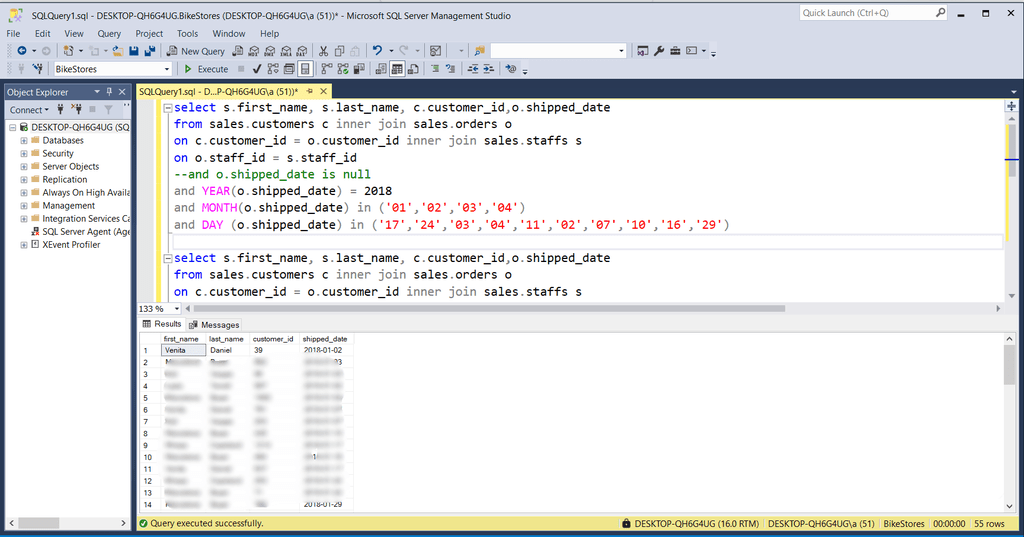1024x537 pixels.
Task: Switch to the Messages tab
Action: (x=214, y=325)
